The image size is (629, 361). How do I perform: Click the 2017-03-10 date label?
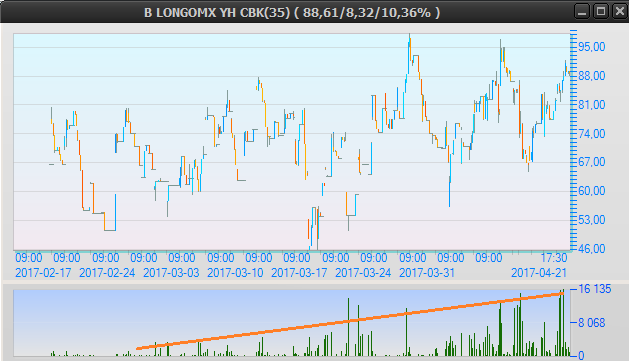pyautogui.click(x=235, y=273)
